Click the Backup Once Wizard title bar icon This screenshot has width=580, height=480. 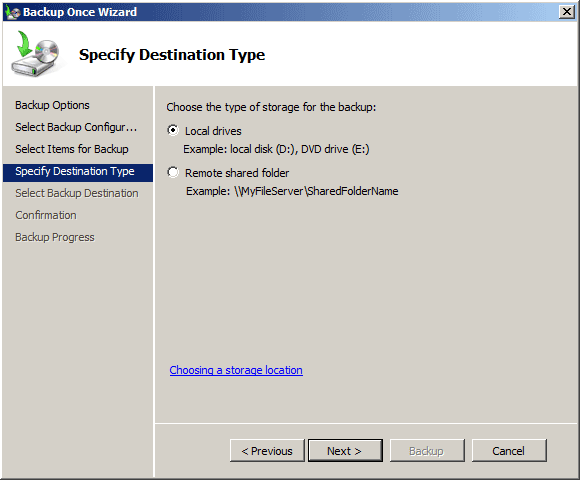pyautogui.click(x=13, y=12)
